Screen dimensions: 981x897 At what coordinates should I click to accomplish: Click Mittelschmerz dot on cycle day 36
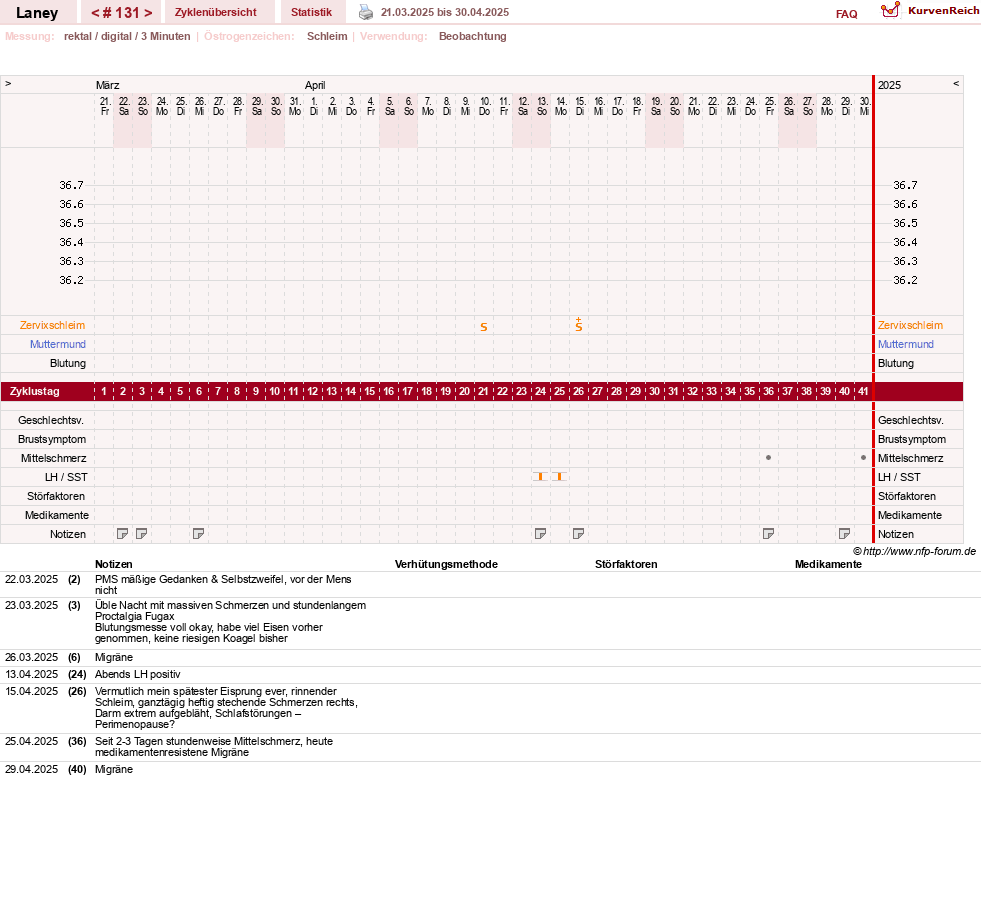pyautogui.click(x=768, y=458)
